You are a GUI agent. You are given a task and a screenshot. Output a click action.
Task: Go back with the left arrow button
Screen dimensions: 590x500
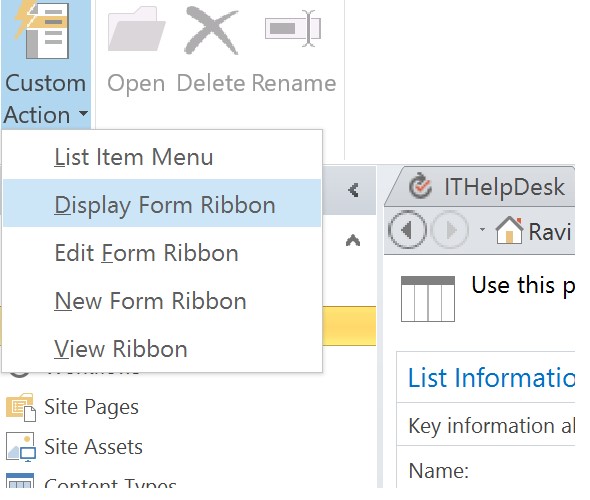(407, 229)
